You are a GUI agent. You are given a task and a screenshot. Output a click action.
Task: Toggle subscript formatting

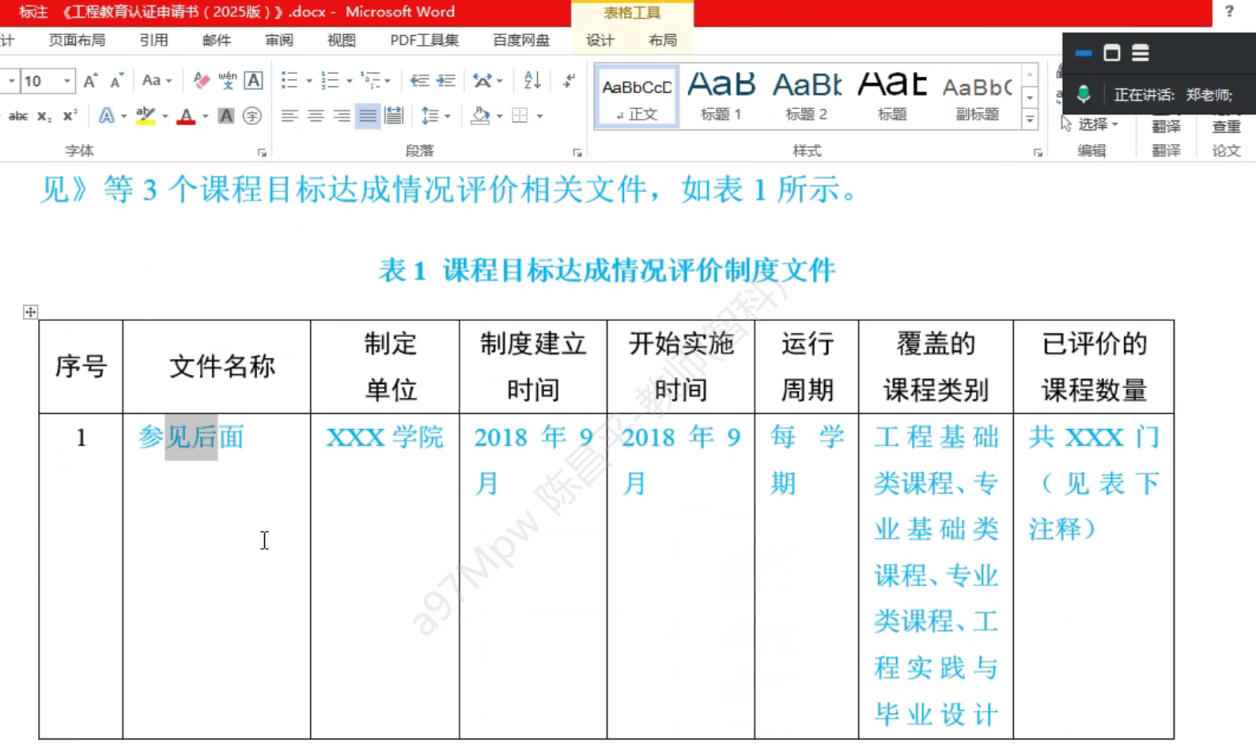[x=44, y=116]
